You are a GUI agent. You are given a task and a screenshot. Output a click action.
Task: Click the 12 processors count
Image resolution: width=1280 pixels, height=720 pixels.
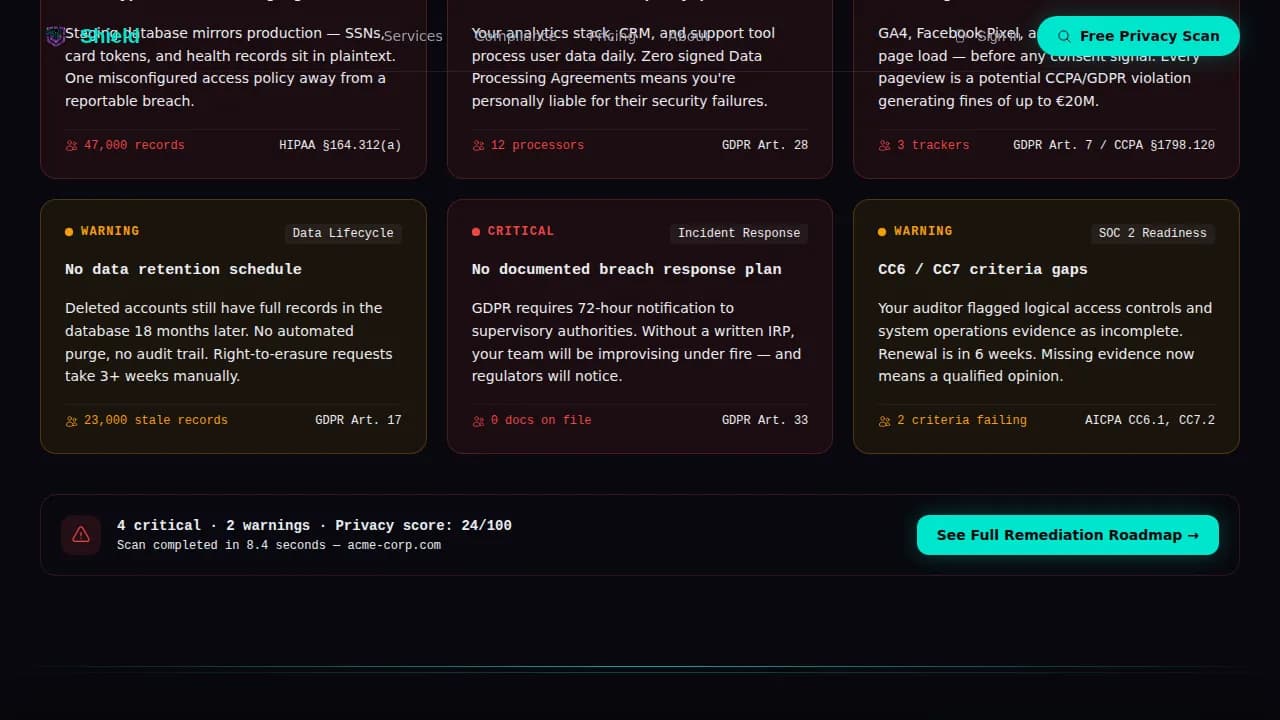[x=537, y=145]
